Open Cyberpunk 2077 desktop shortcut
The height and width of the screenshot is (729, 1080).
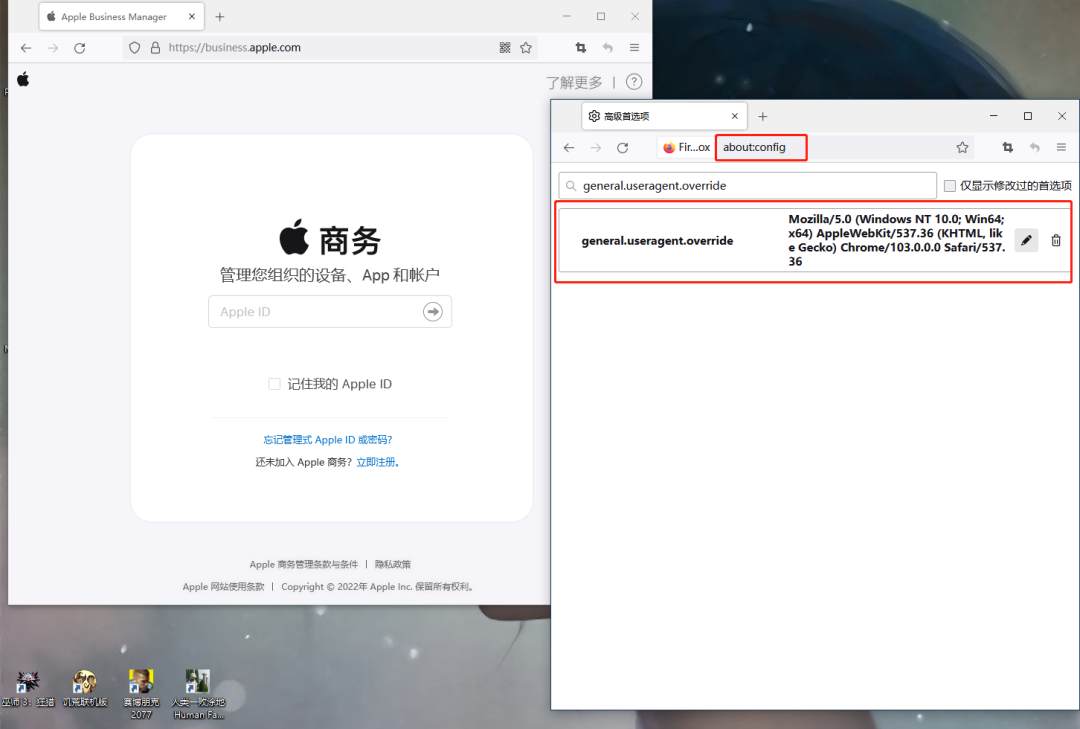(x=141, y=695)
